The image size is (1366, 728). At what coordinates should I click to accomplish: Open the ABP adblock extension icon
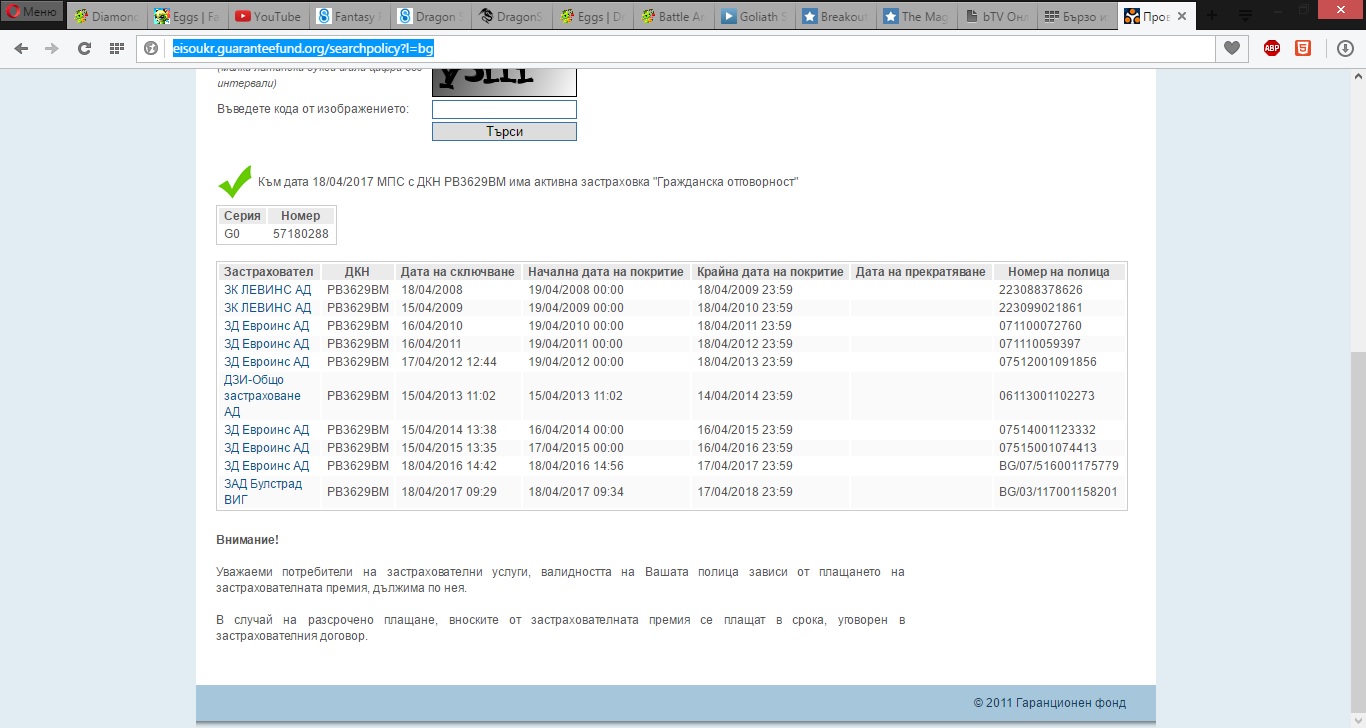[1272, 48]
